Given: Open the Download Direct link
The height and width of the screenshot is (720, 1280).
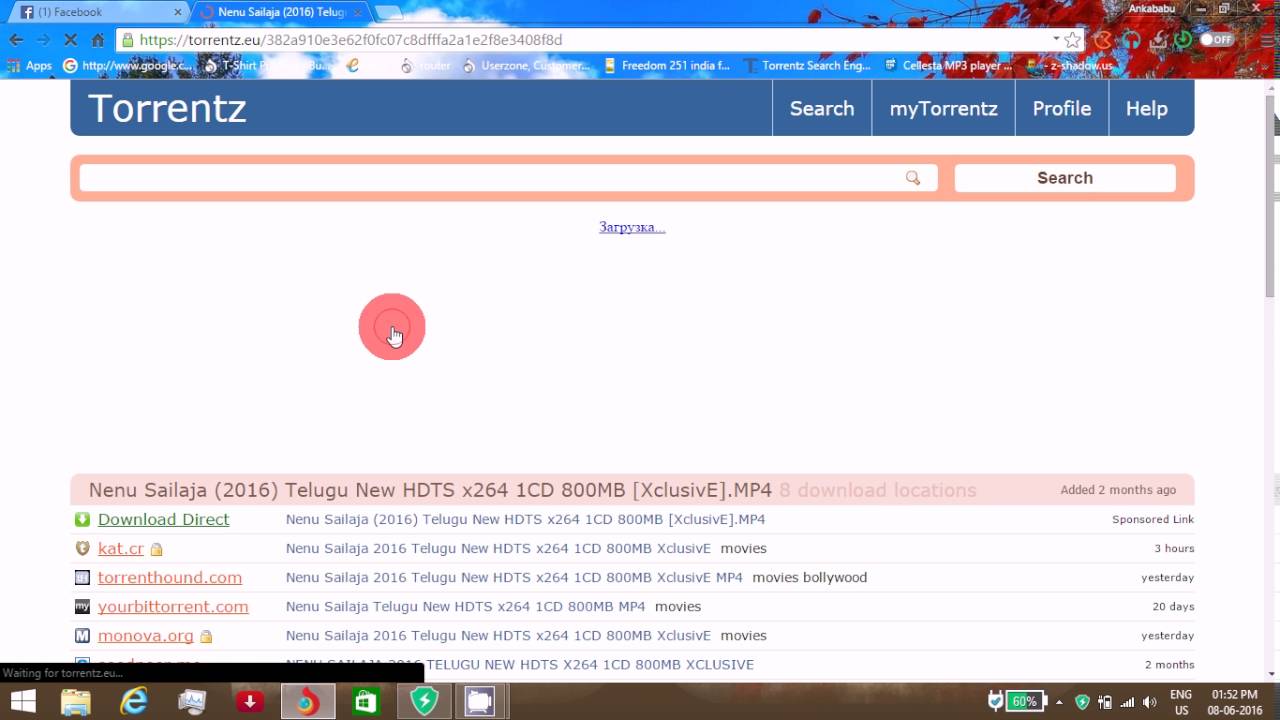Looking at the screenshot, I should click(164, 519).
